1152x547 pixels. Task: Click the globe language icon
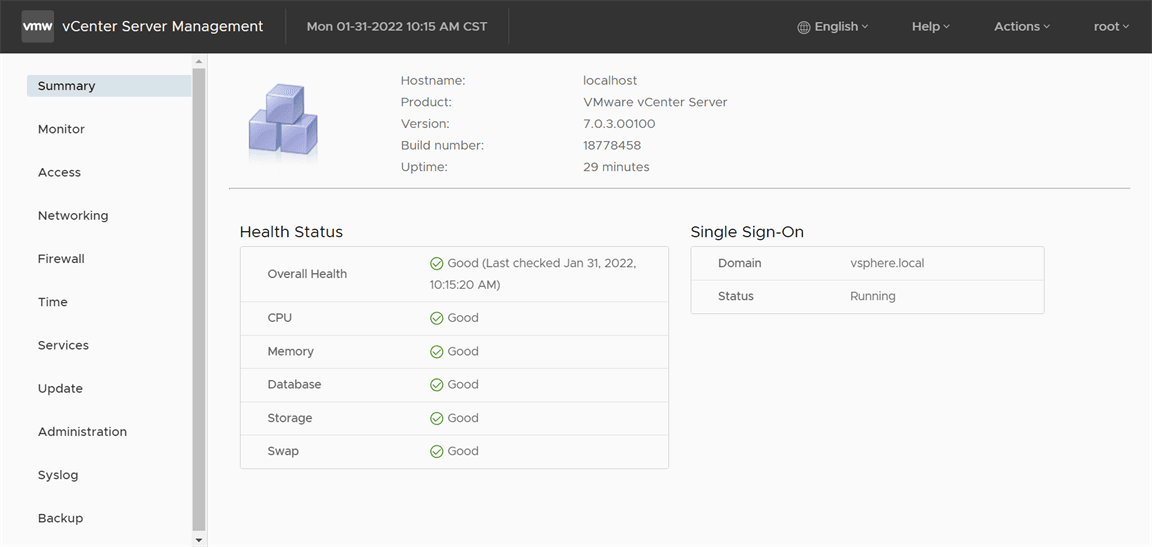804,27
